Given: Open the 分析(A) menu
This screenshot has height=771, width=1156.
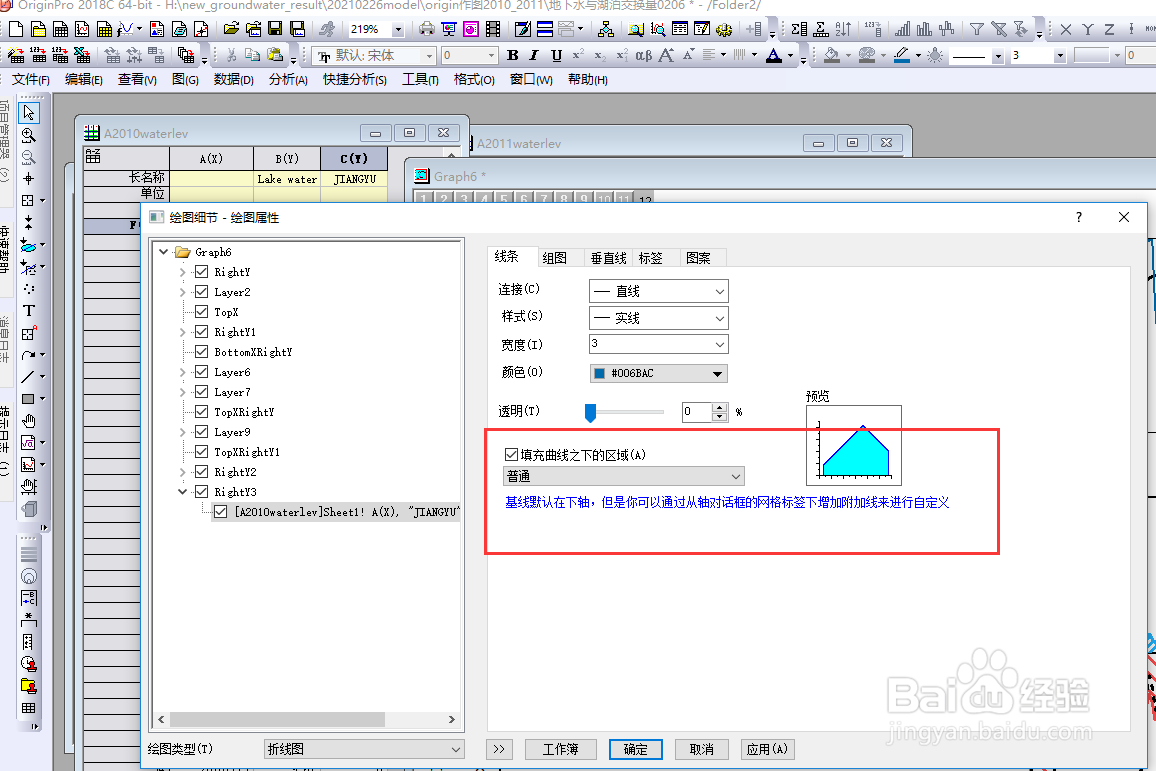Looking at the screenshot, I should point(288,80).
